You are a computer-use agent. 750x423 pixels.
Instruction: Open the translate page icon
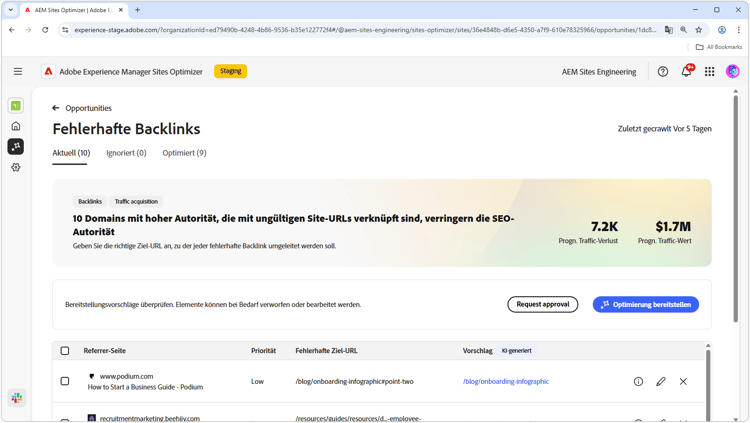(669, 30)
